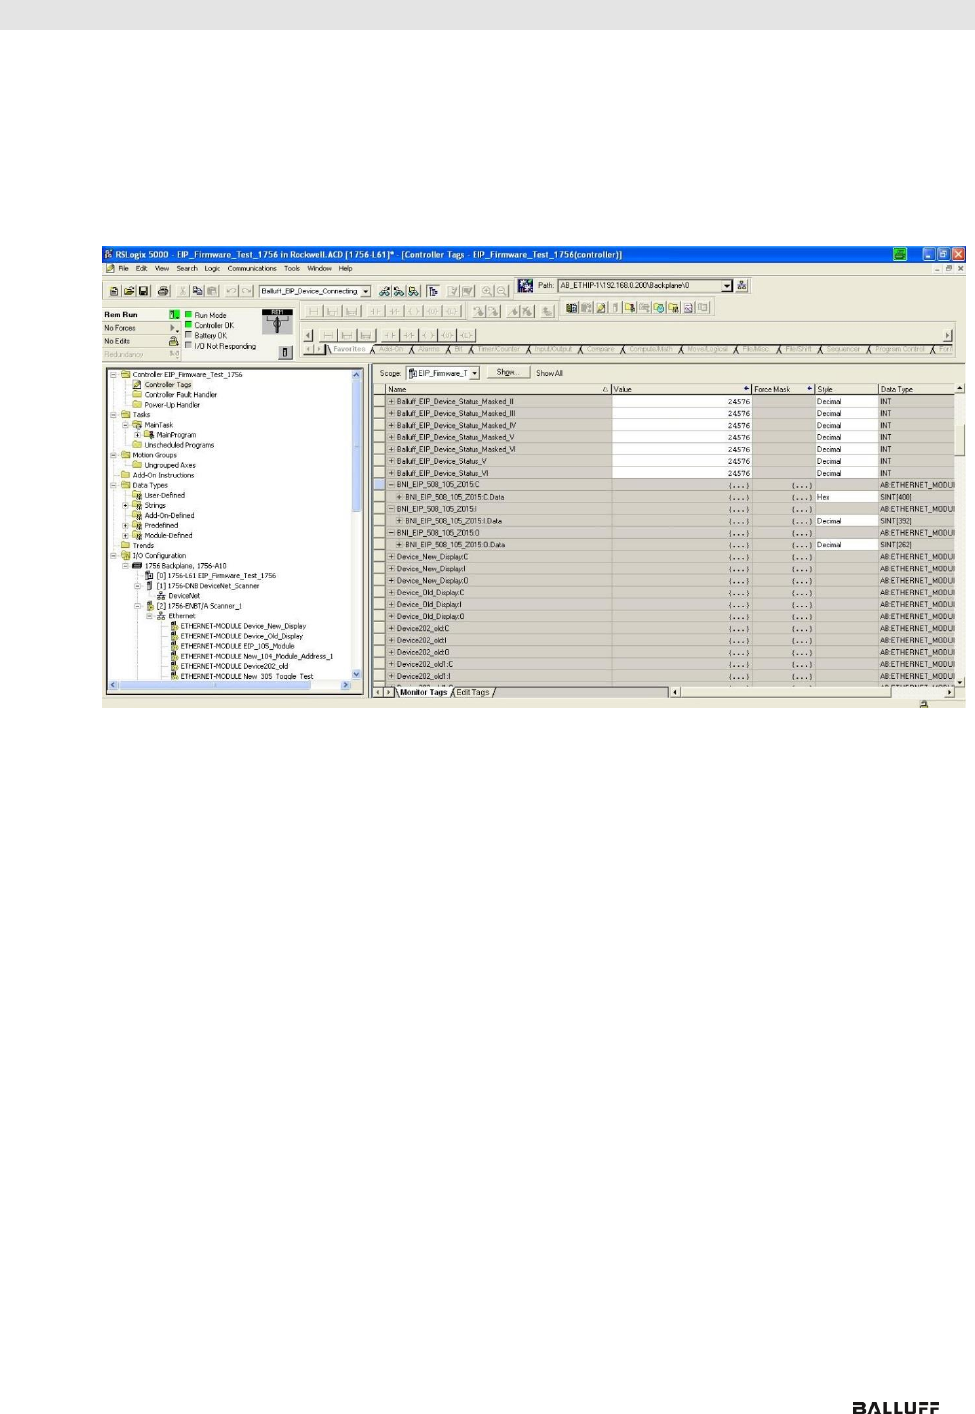Open the Communications menu
Viewport: 975px width, 1414px height.
click(x=252, y=268)
